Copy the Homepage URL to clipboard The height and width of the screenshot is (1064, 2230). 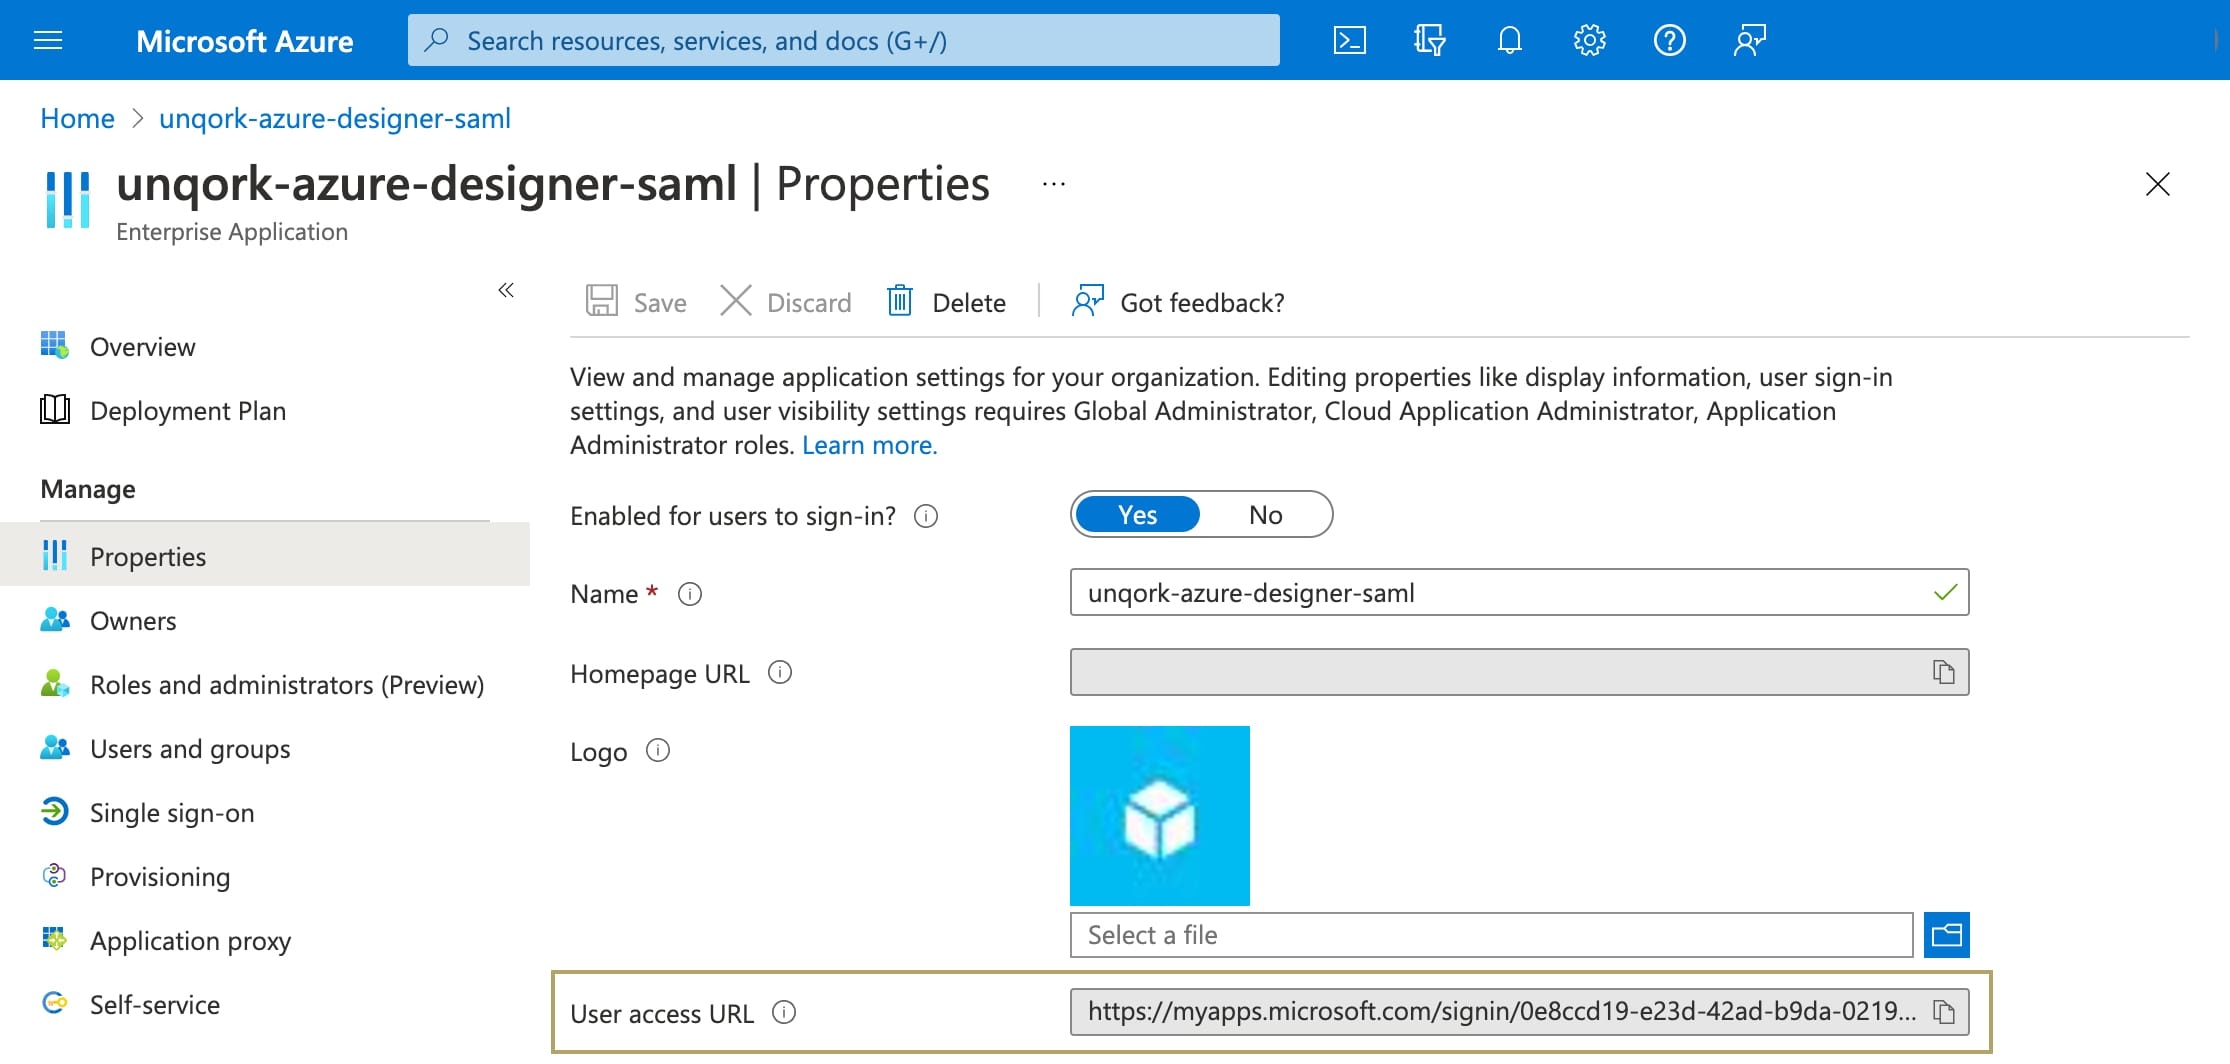coord(1943,672)
